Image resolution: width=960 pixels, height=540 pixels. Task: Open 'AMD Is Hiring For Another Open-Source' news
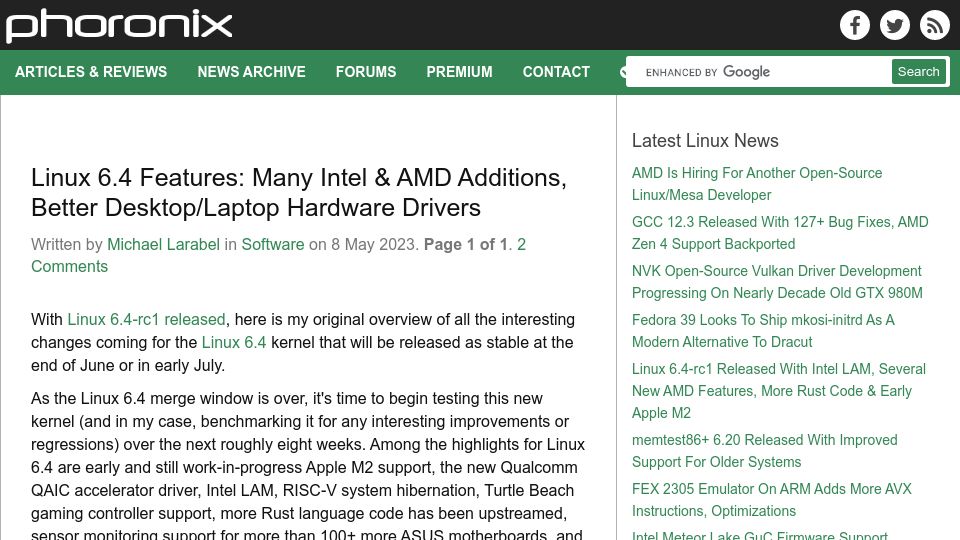(757, 184)
